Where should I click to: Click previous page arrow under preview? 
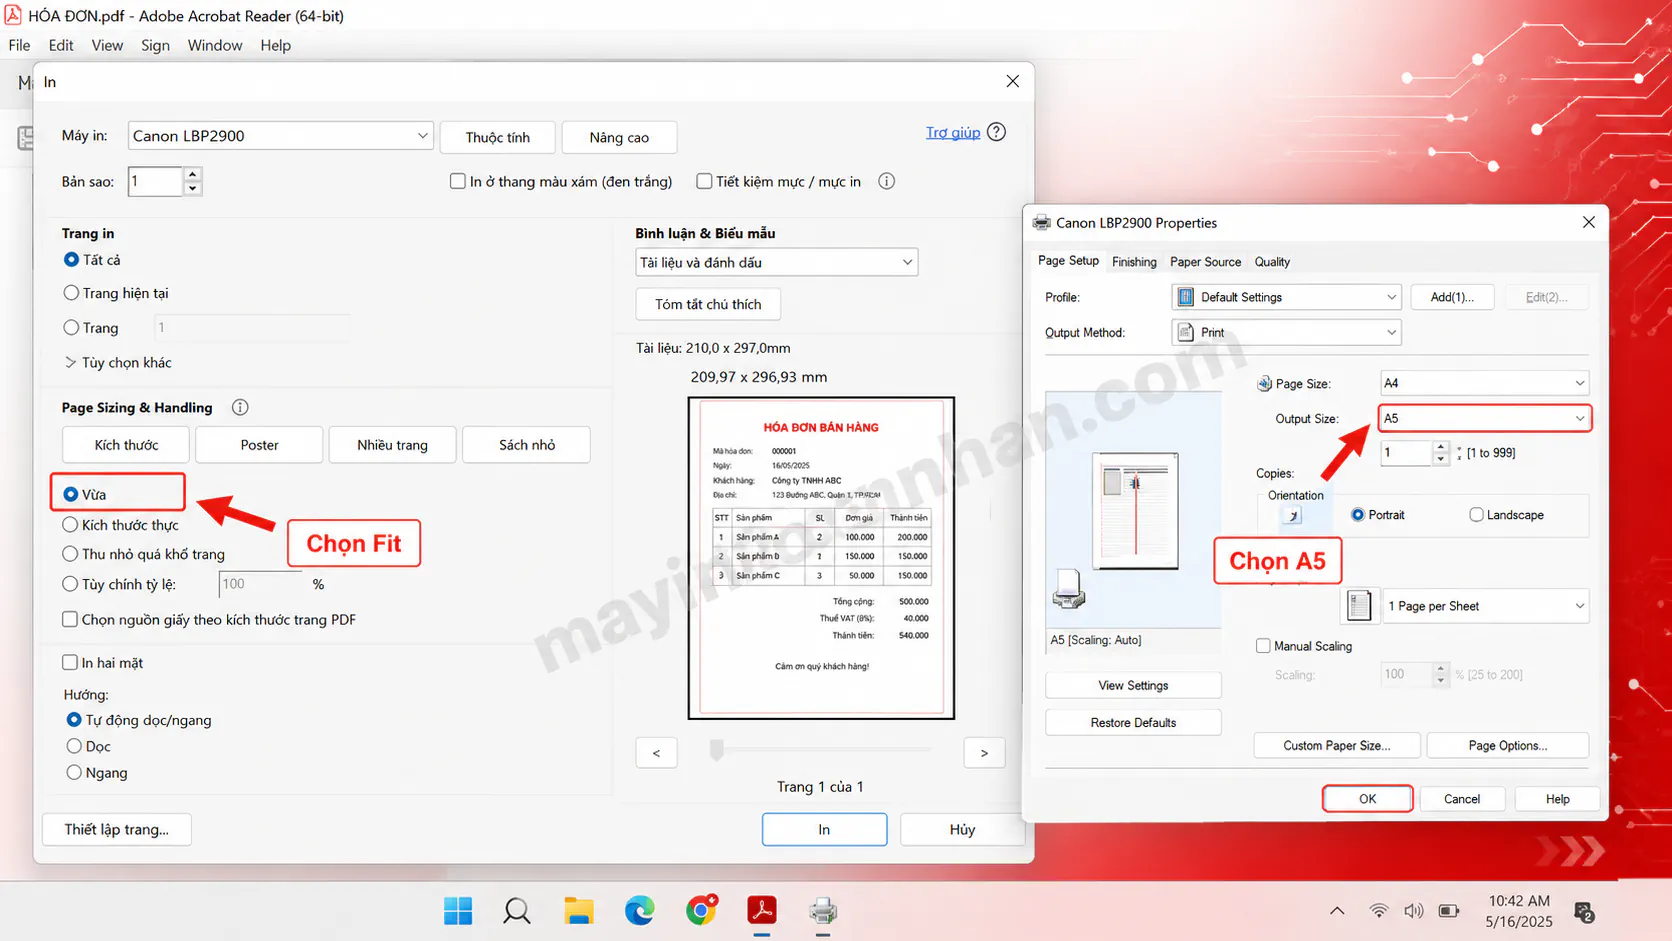click(656, 753)
